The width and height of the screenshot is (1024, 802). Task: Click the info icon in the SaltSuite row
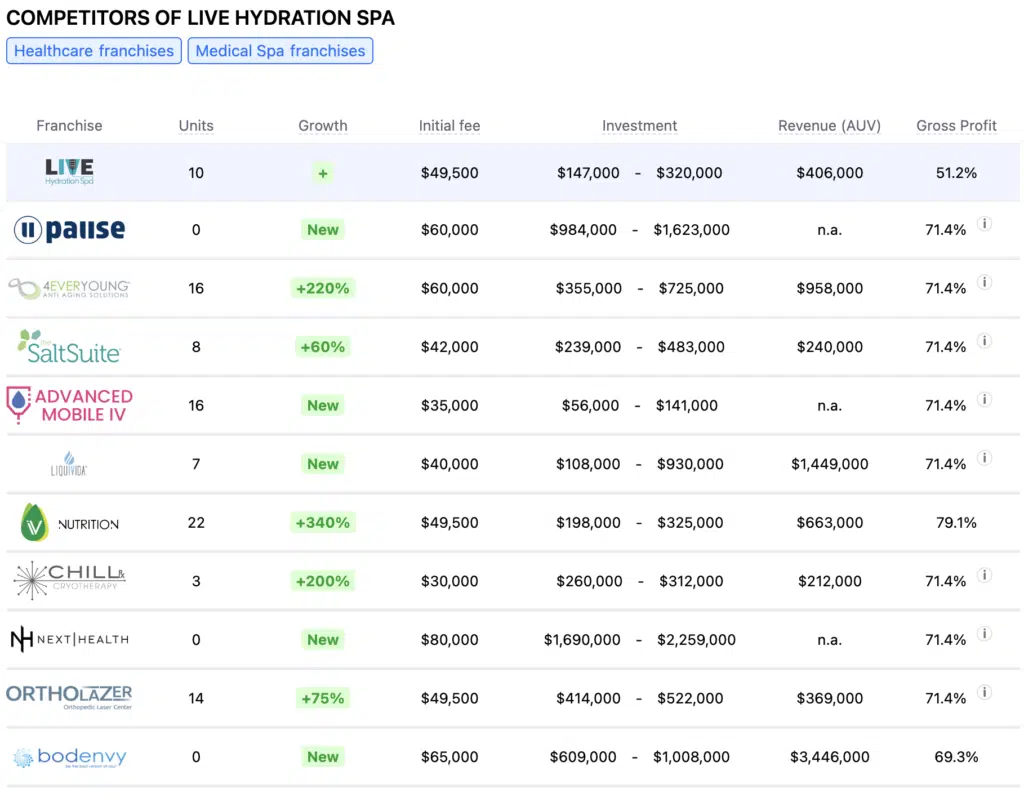(x=984, y=341)
